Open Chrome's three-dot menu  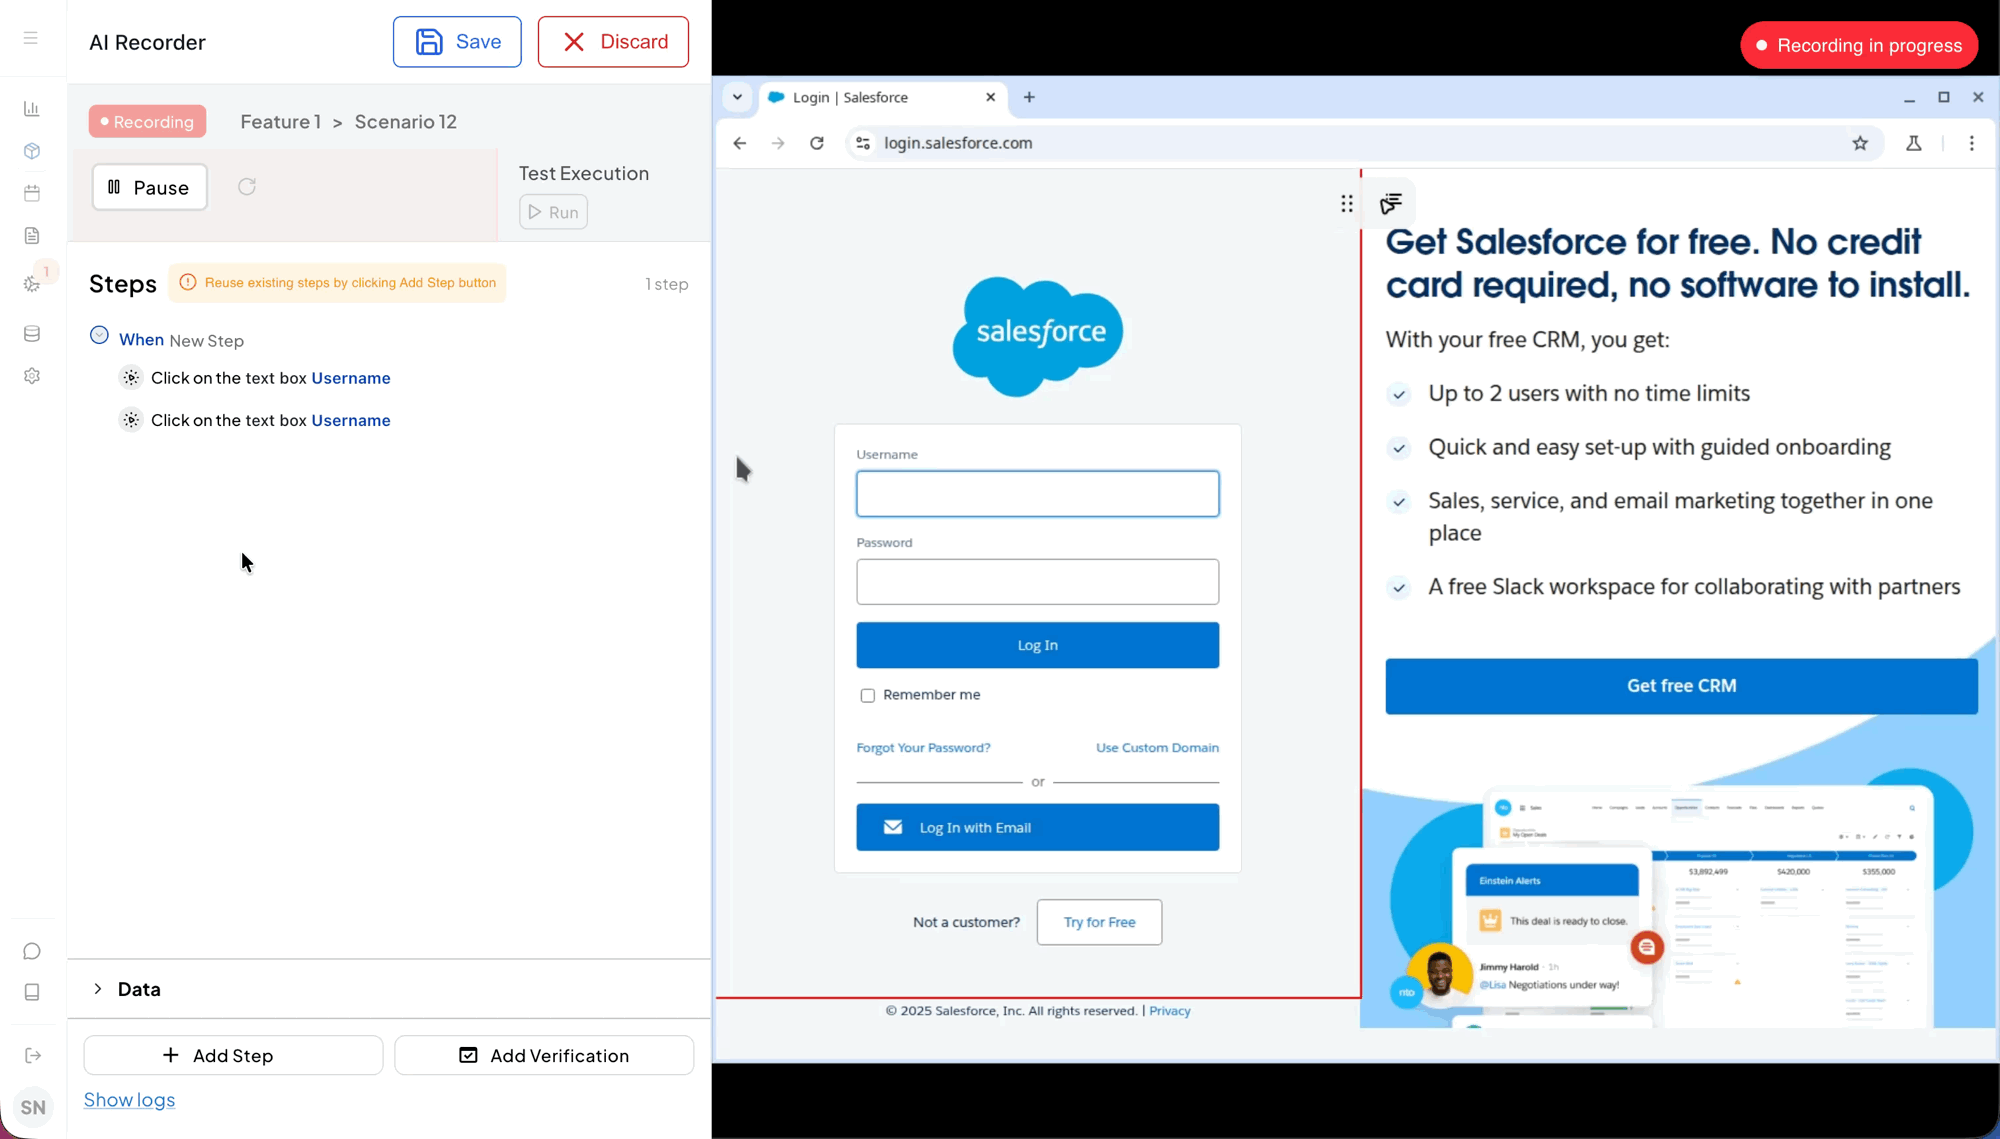1971,143
